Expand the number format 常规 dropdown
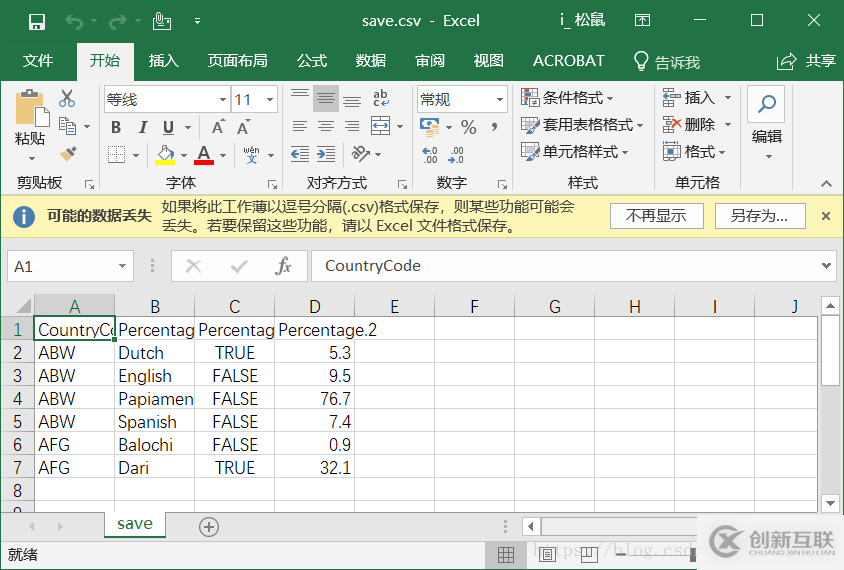The height and width of the screenshot is (570, 844). coord(499,100)
